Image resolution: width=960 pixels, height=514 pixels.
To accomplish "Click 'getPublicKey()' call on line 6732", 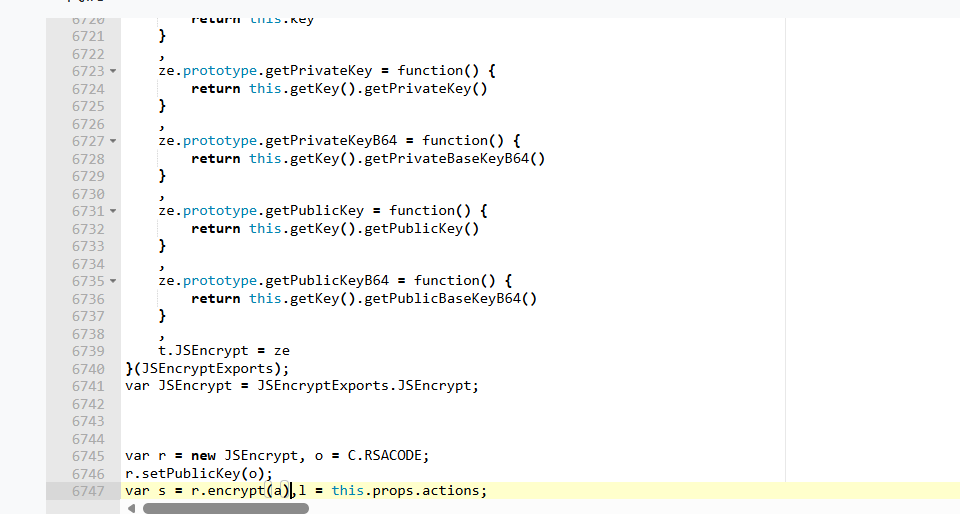I will click(421, 229).
